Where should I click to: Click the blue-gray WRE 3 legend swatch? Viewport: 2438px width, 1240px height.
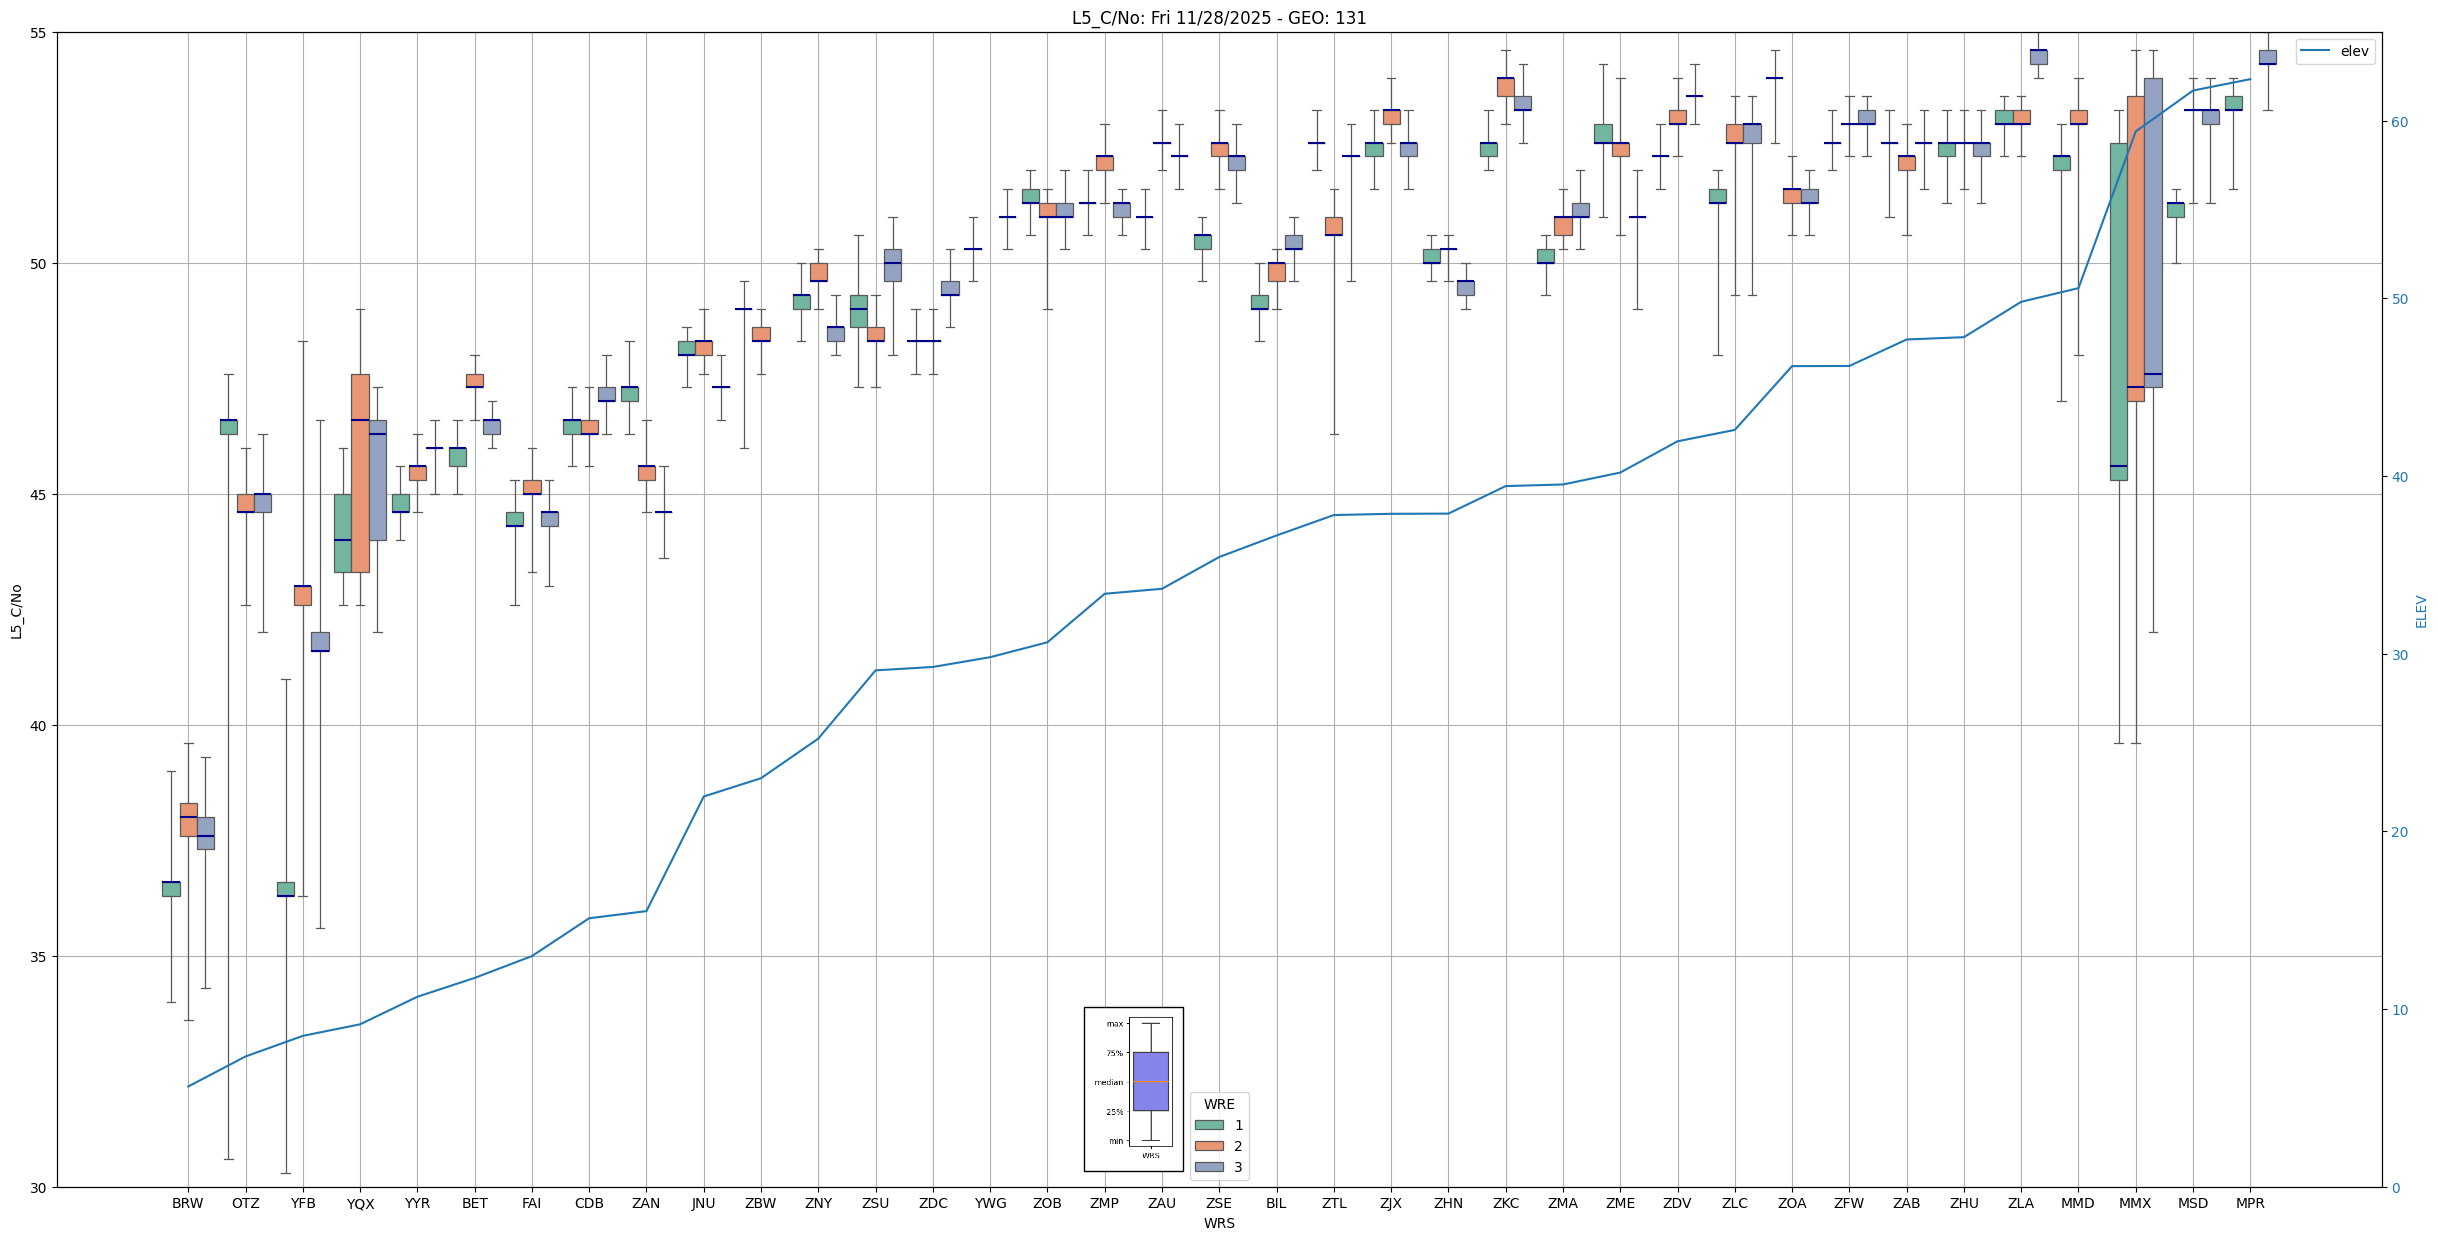coord(1208,1167)
